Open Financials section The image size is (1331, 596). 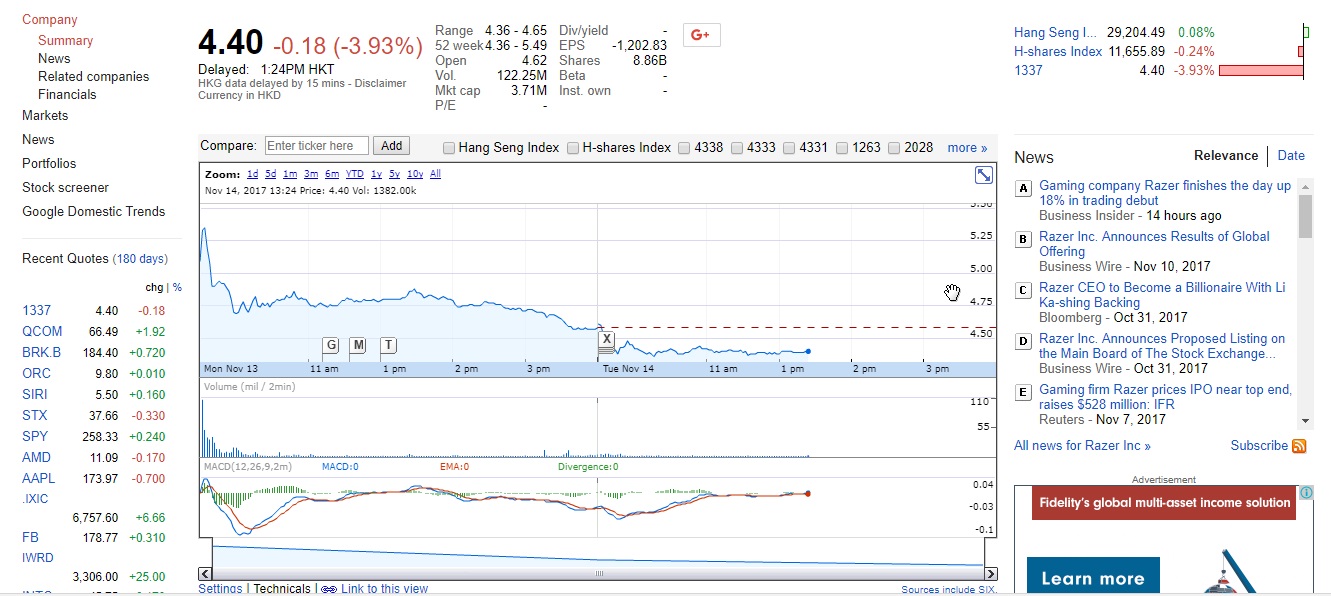click(67, 94)
